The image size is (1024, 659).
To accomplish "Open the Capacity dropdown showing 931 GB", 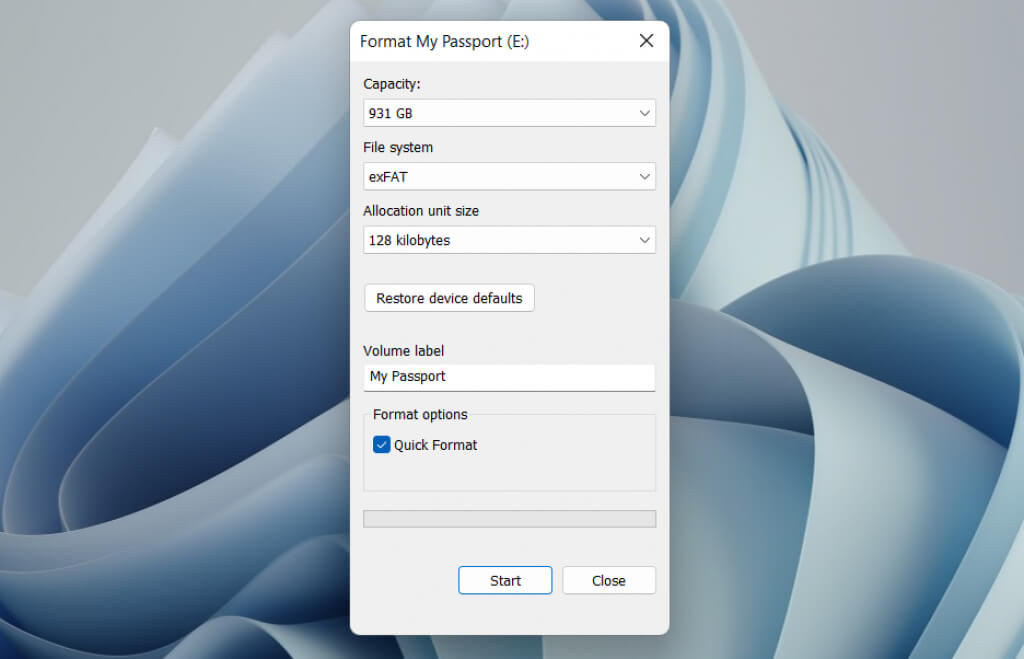I will click(x=509, y=113).
